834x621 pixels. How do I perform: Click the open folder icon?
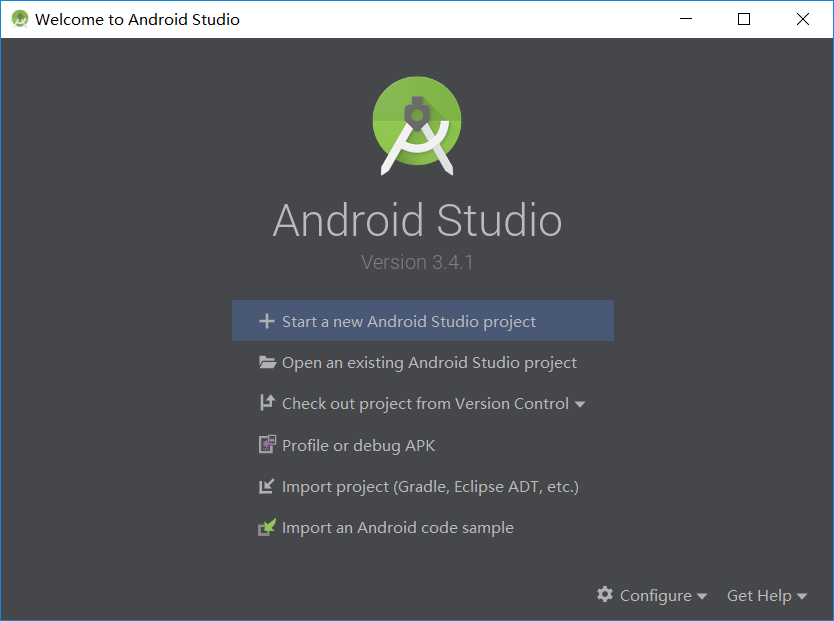267,363
